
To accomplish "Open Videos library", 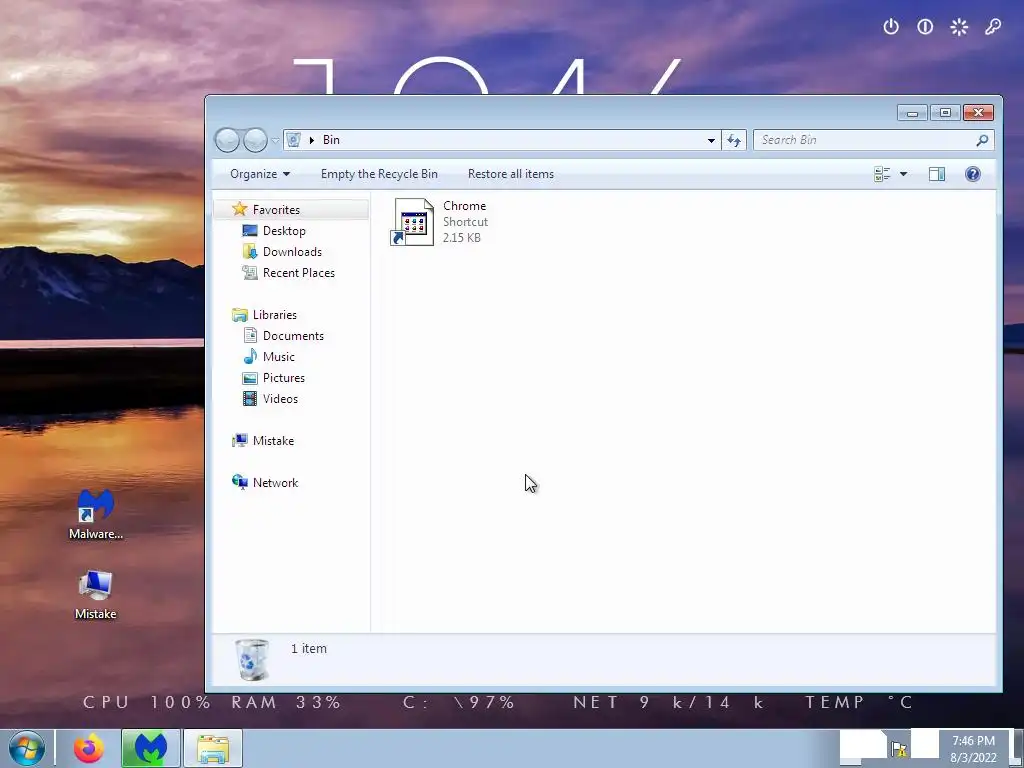I will click(280, 398).
